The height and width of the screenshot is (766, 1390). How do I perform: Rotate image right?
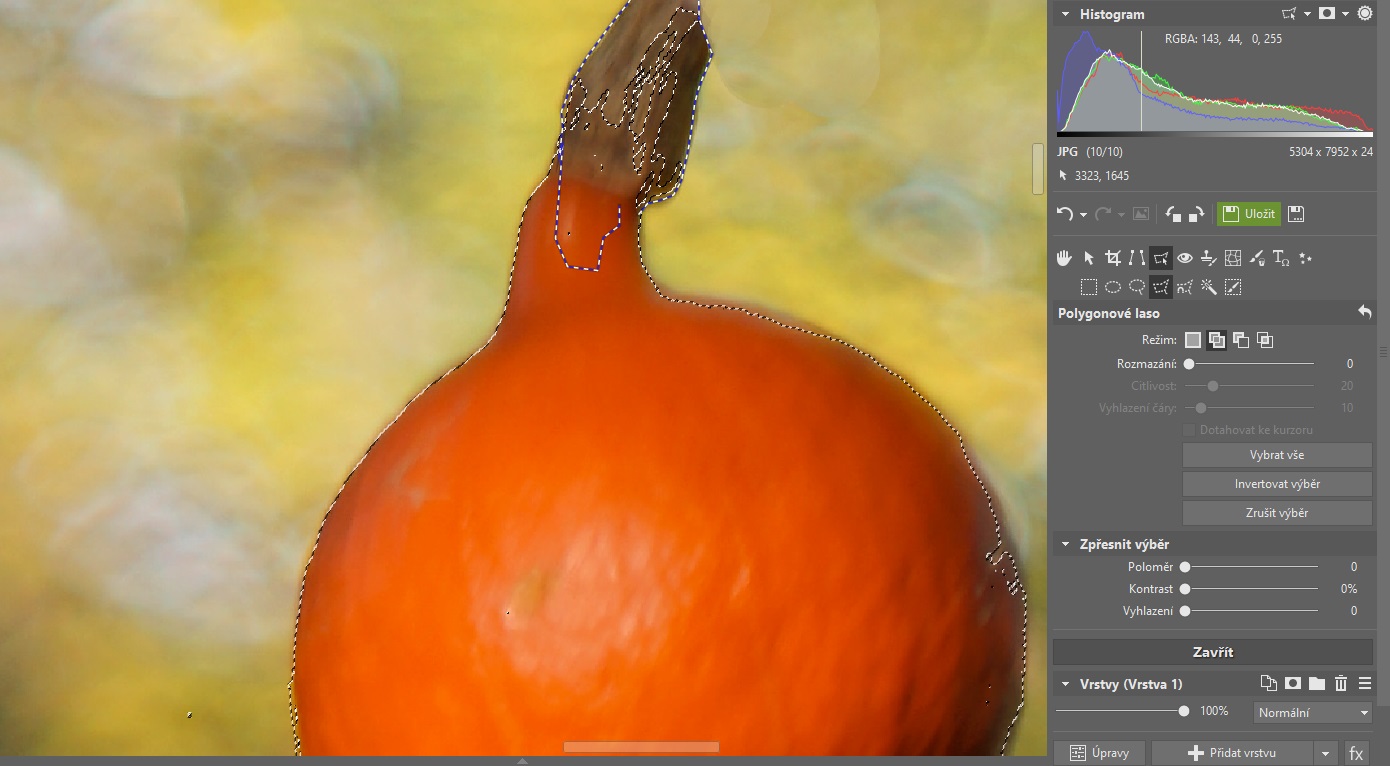coord(1197,214)
